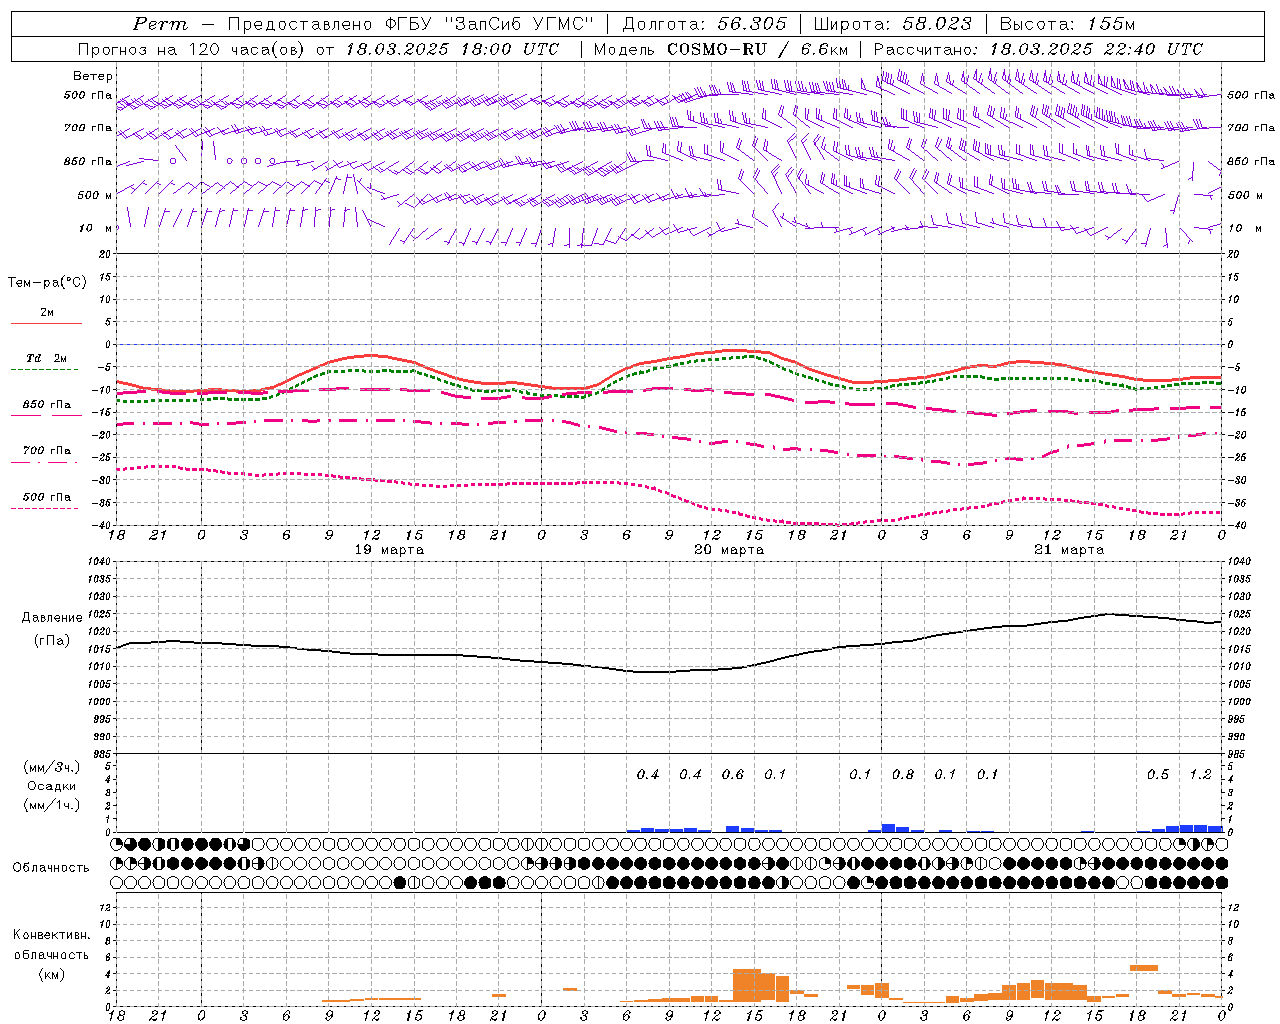This screenshot has height=1024, width=1280.
Task: Click the "20 марта" date label
Action: [729, 550]
